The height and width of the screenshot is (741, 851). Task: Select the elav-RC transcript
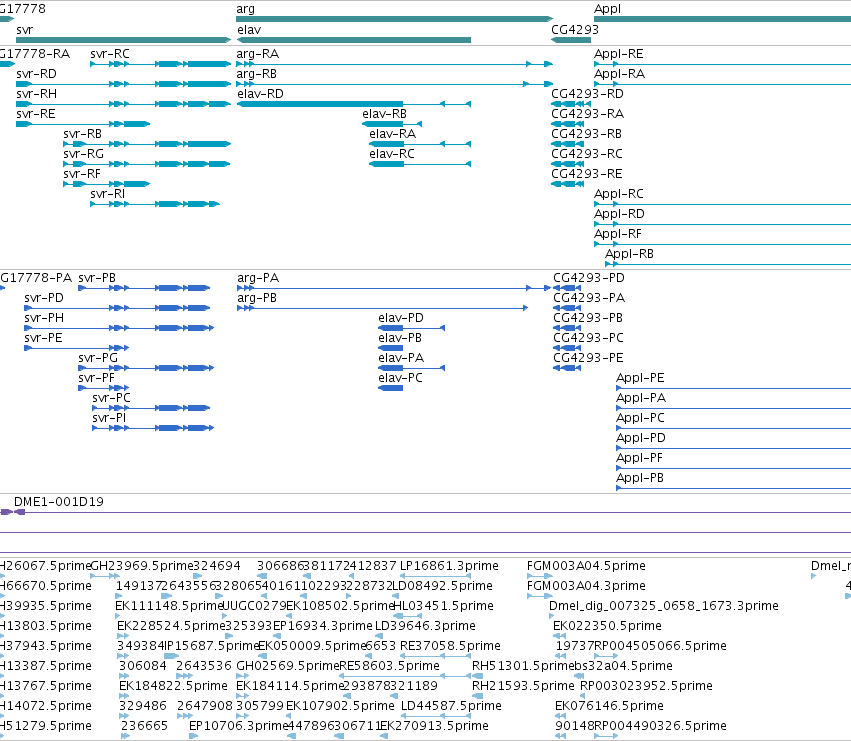420,164
